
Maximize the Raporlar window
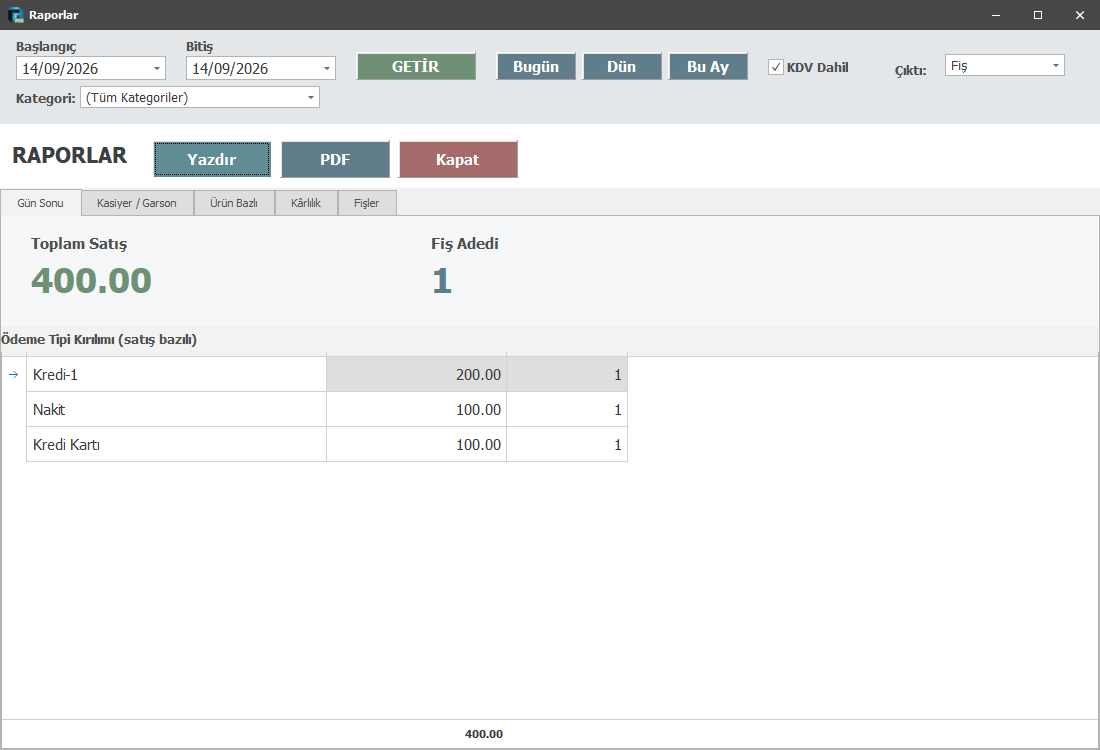pyautogui.click(x=1038, y=15)
